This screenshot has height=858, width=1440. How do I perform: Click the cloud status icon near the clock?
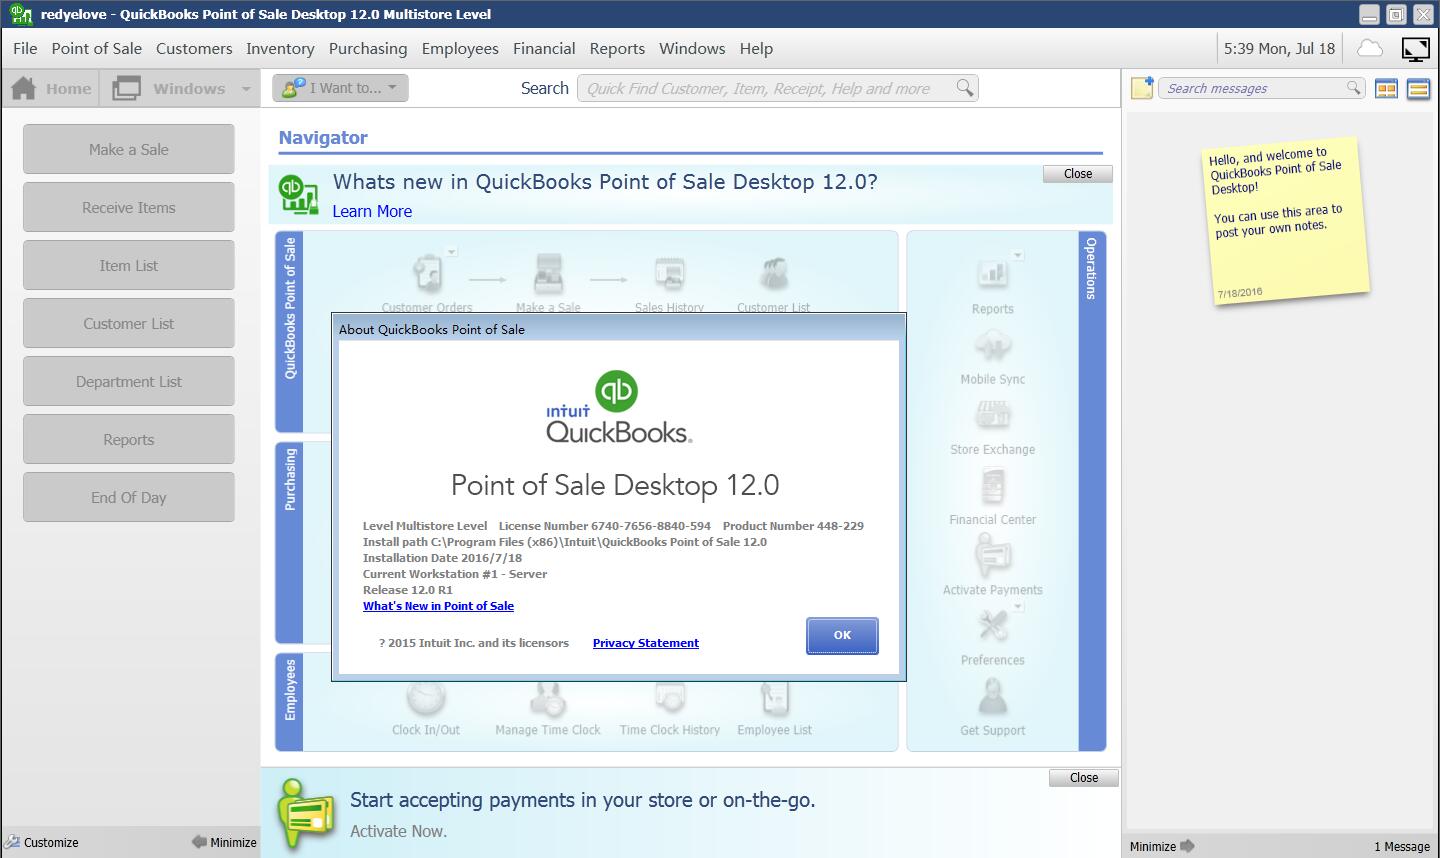click(x=1368, y=48)
